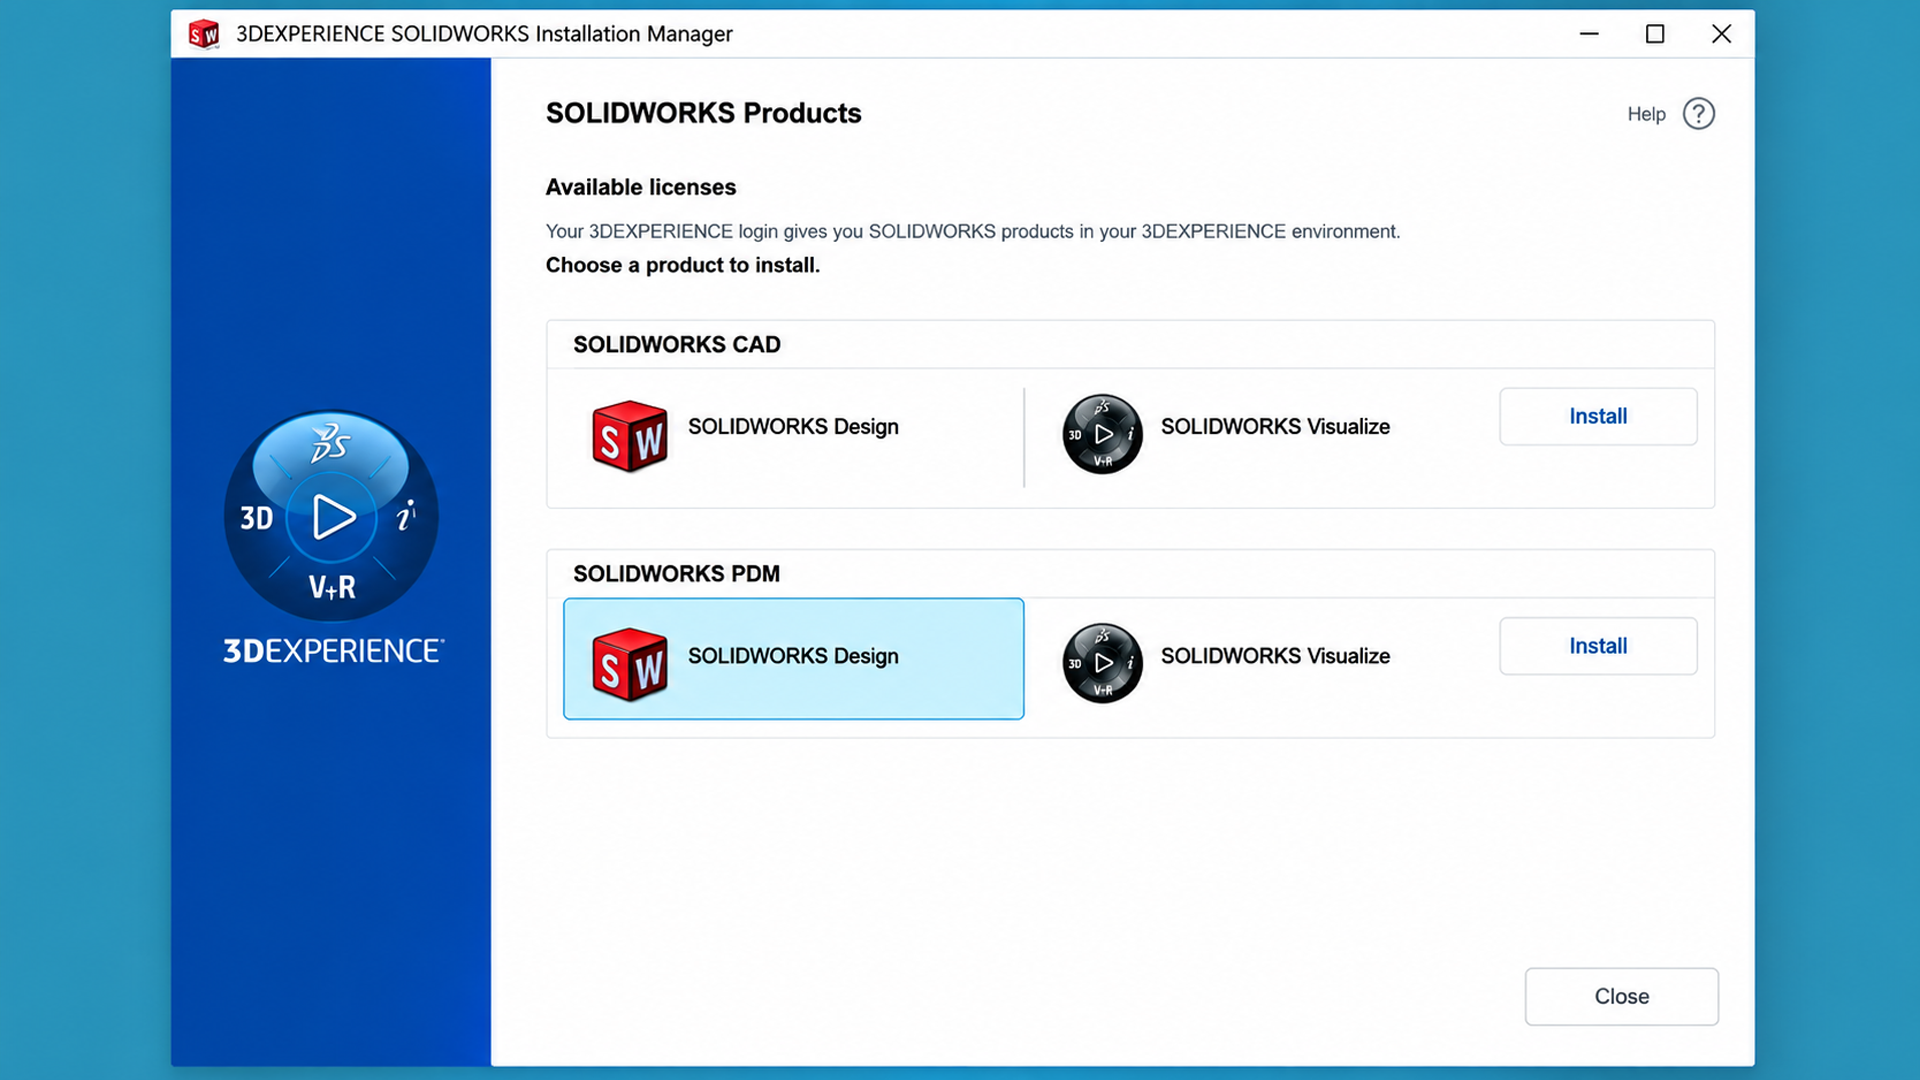Install the SOLIDWORKS PDM products
The image size is (1920, 1080).
click(1598, 646)
